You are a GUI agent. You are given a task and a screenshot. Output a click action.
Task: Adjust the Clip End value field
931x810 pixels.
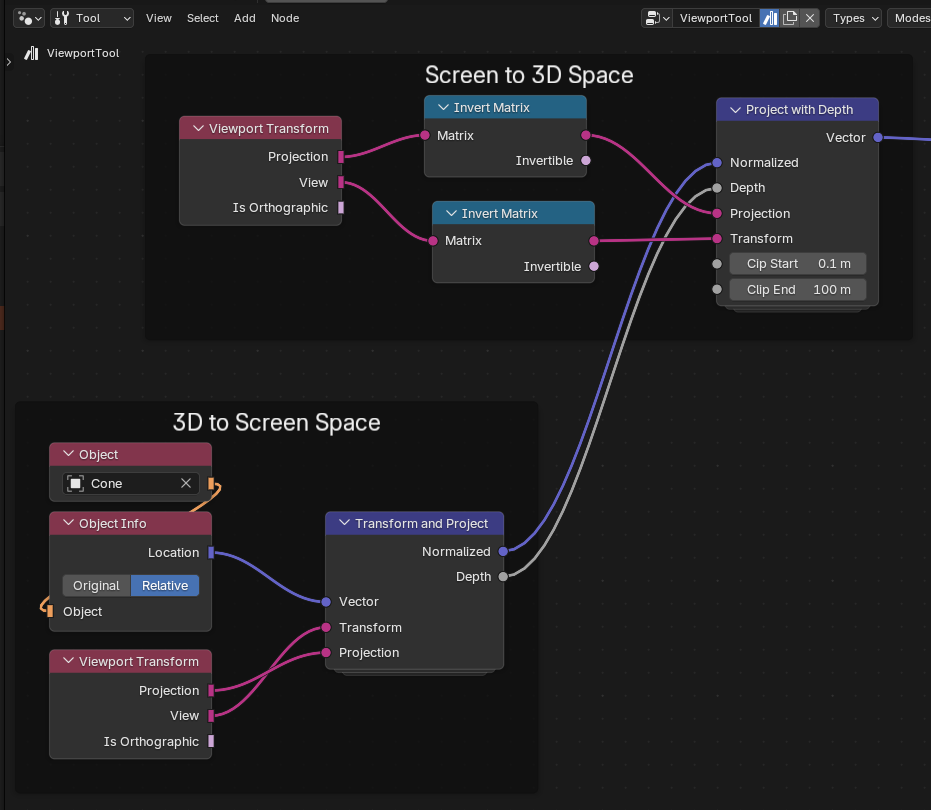pyautogui.click(x=798, y=290)
